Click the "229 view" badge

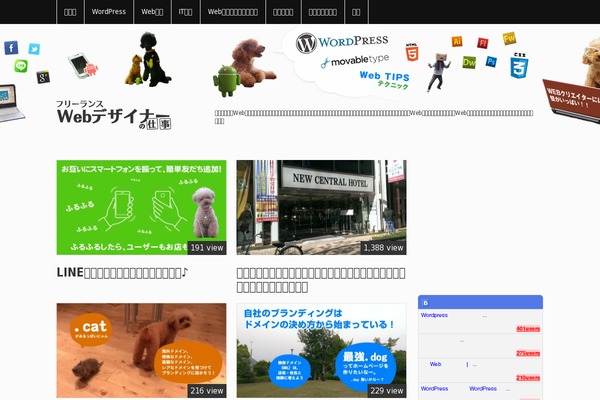(x=387, y=391)
